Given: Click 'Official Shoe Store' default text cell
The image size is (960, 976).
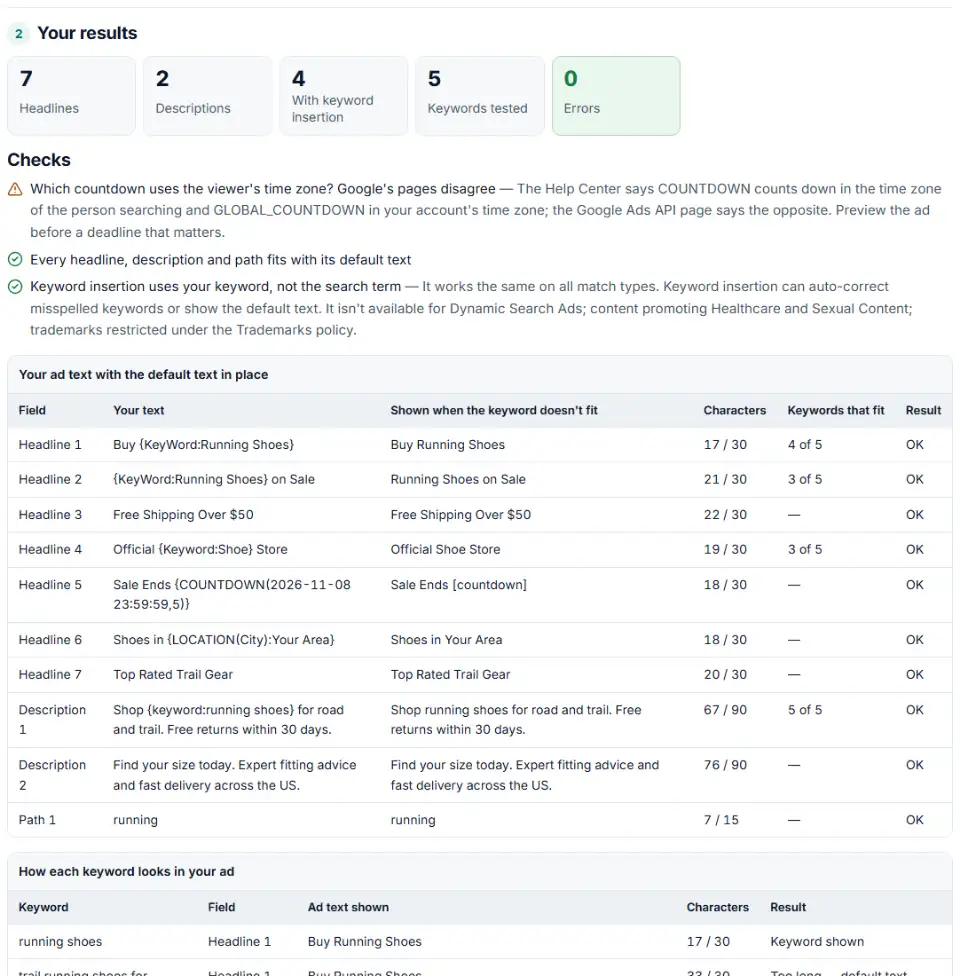Looking at the screenshot, I should tap(446, 550).
